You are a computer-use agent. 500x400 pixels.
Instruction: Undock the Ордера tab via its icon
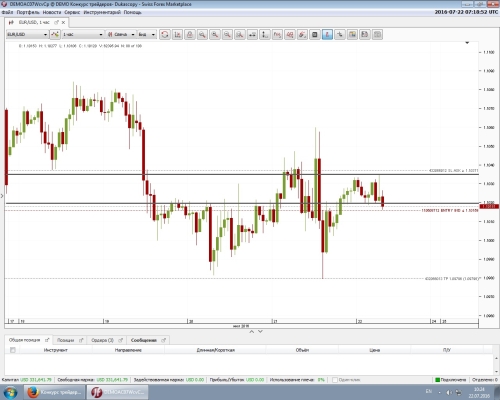click(120, 340)
